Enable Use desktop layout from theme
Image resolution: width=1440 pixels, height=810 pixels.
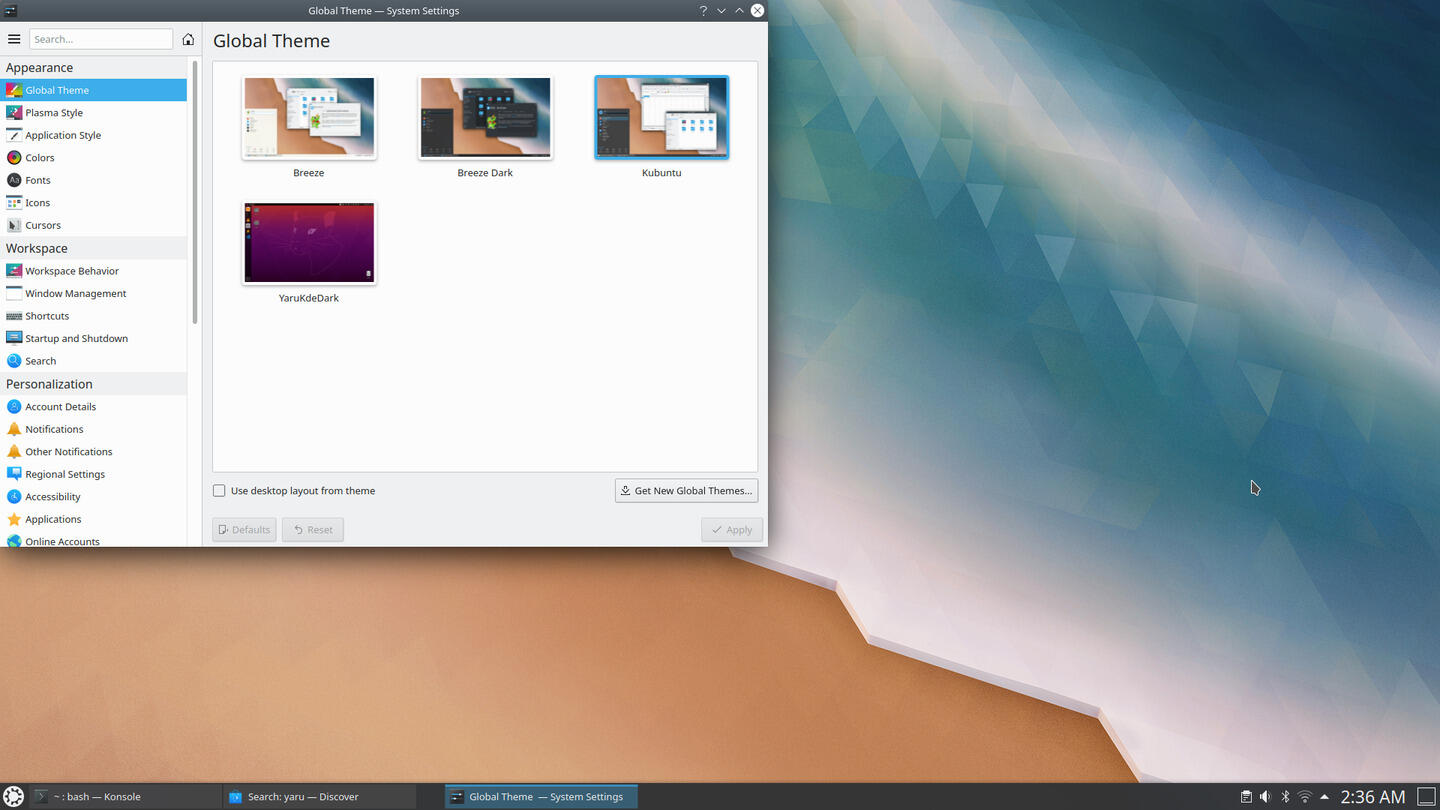[219, 491]
